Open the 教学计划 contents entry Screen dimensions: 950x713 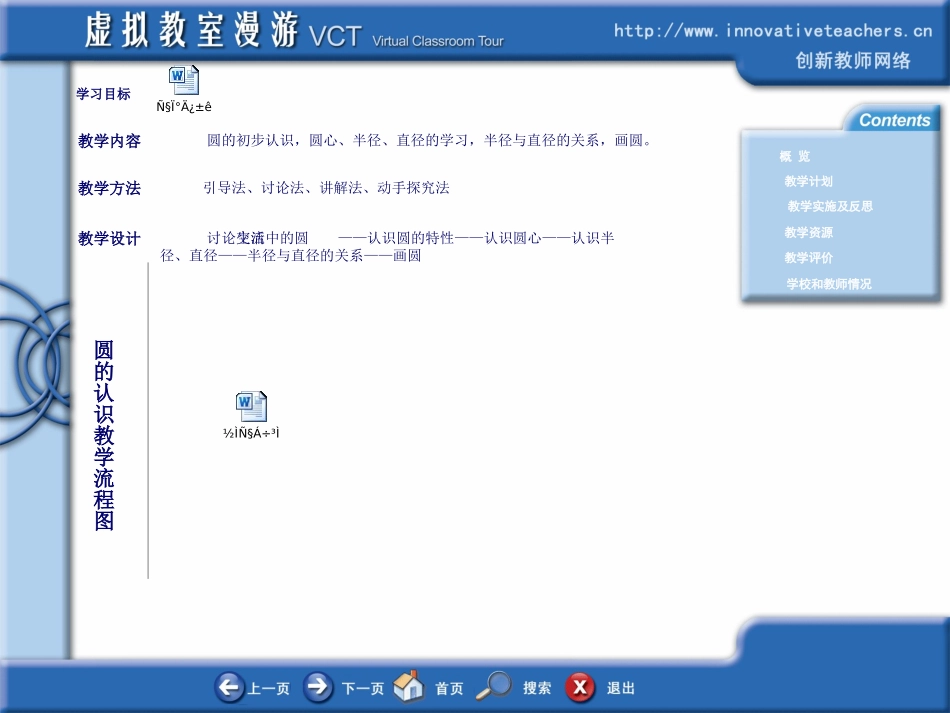(808, 181)
